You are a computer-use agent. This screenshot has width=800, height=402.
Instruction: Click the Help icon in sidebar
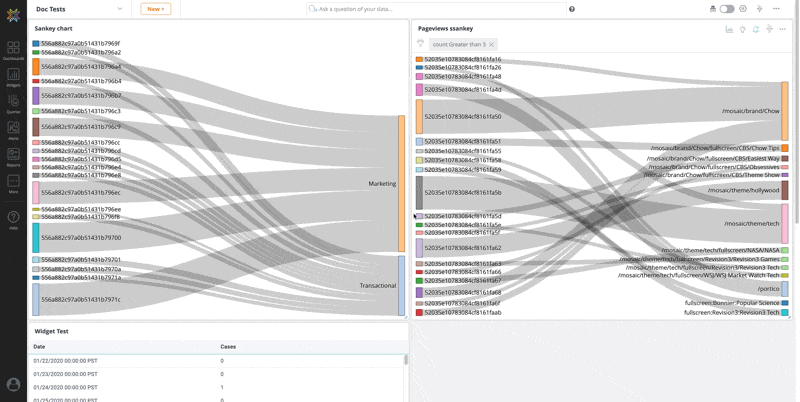pyautogui.click(x=13, y=219)
